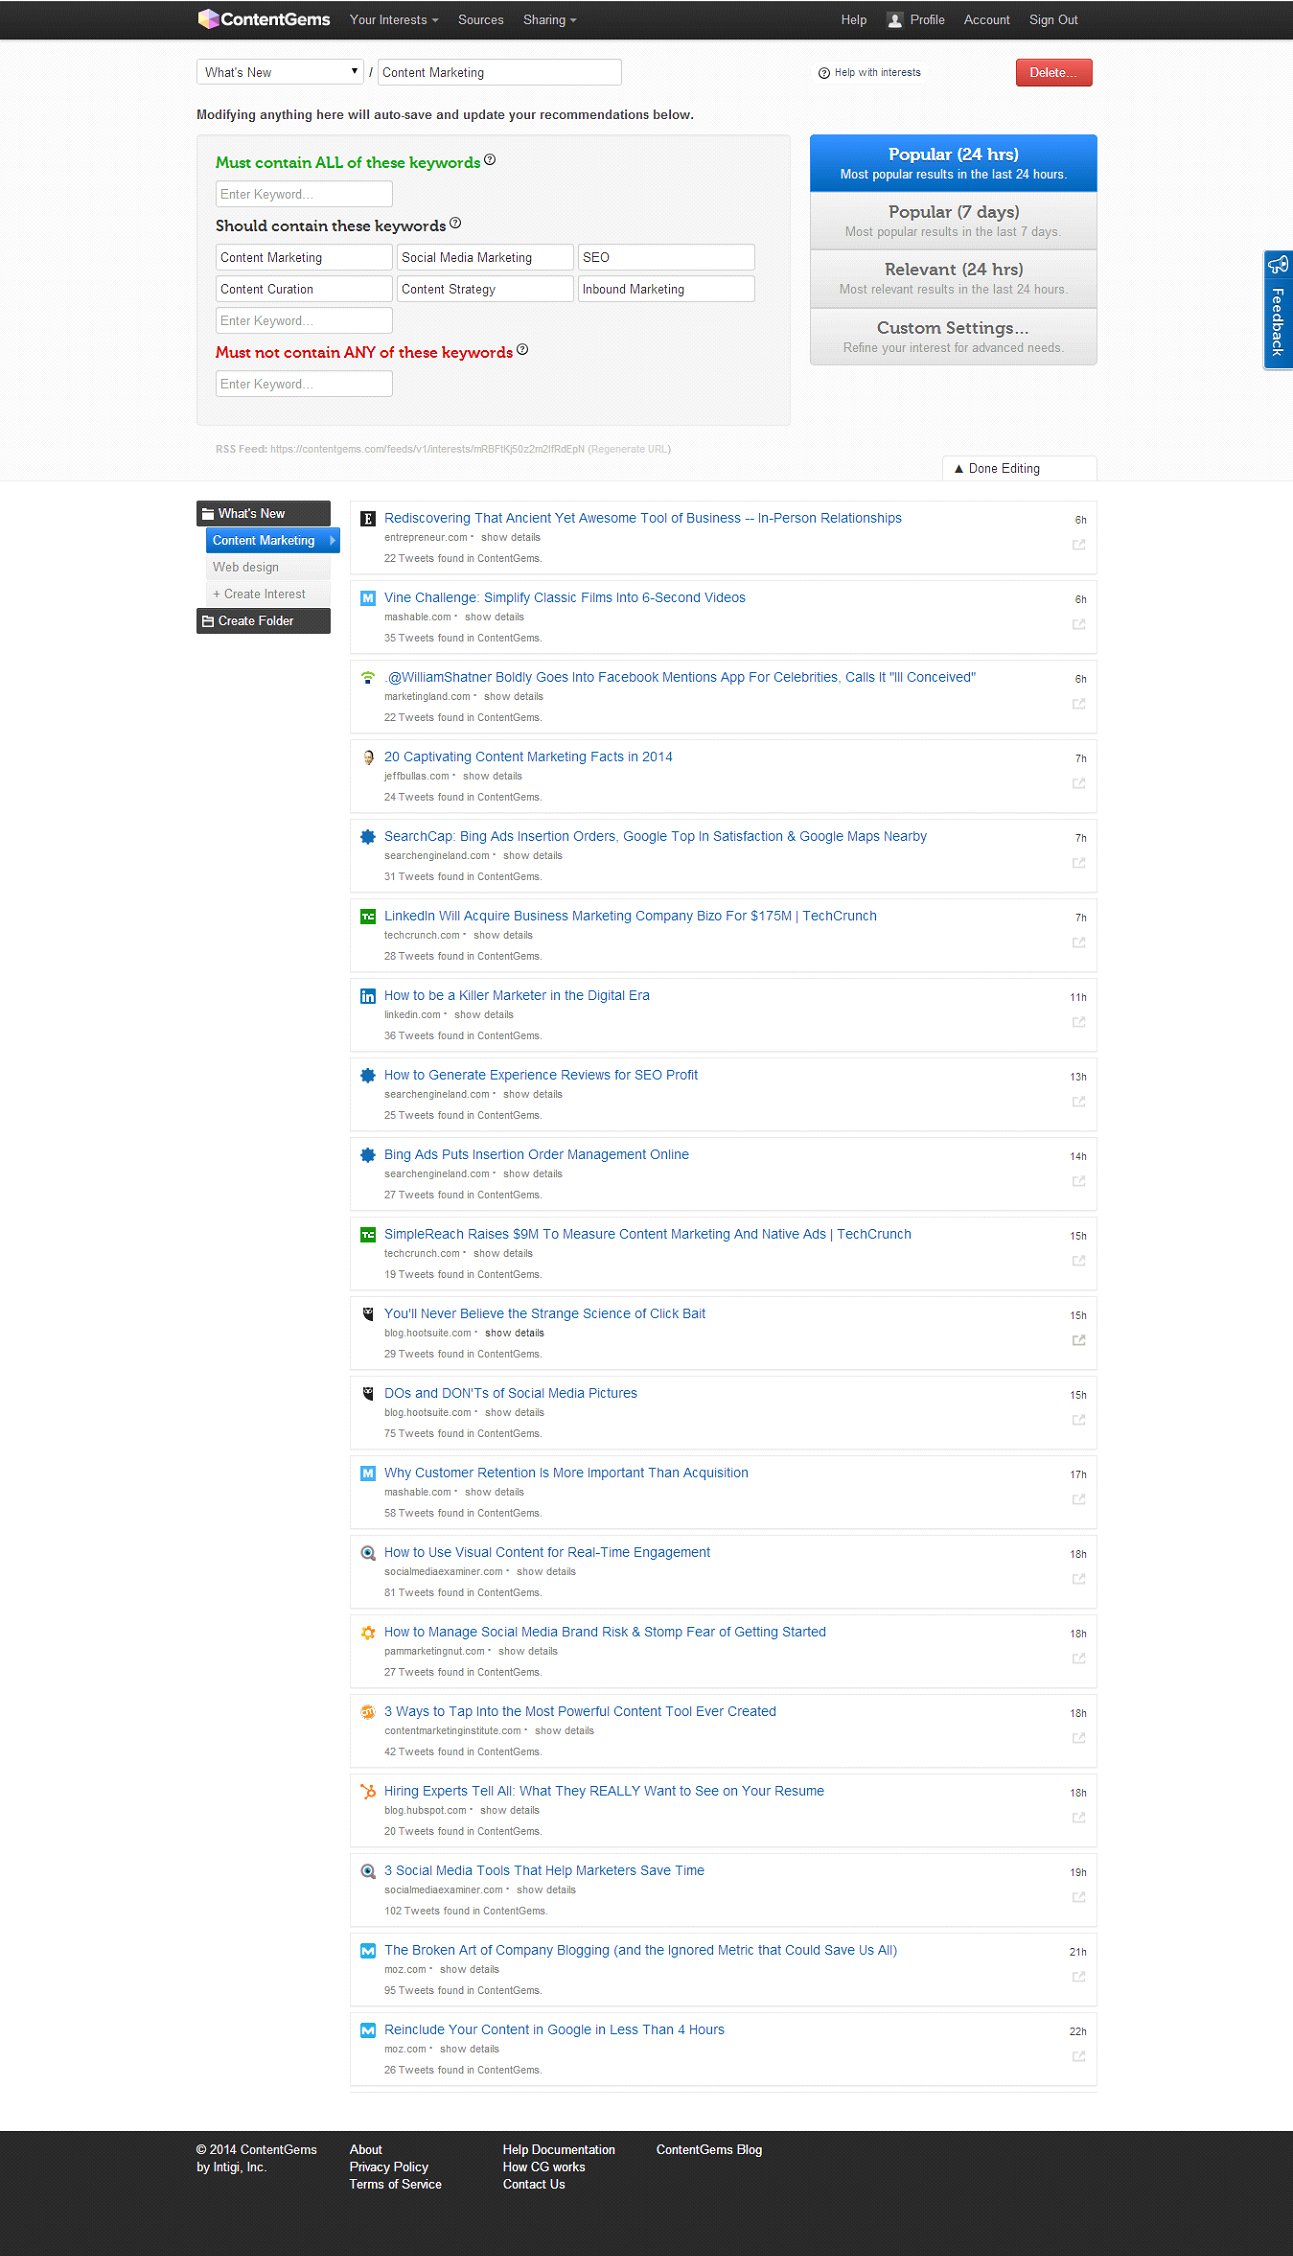
Task: Click share icon for Vine Challenge article
Action: click(x=1079, y=624)
